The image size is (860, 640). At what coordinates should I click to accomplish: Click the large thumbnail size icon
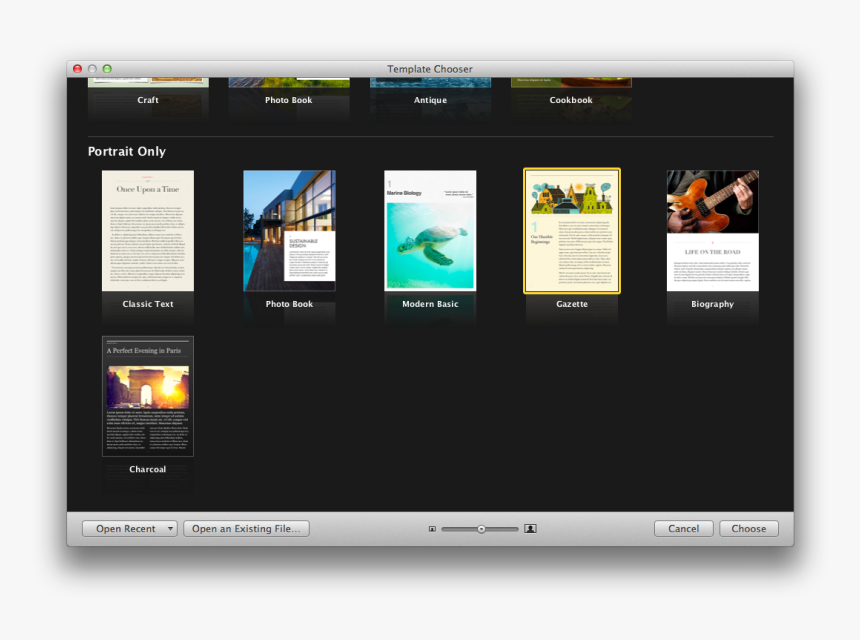[x=530, y=528]
